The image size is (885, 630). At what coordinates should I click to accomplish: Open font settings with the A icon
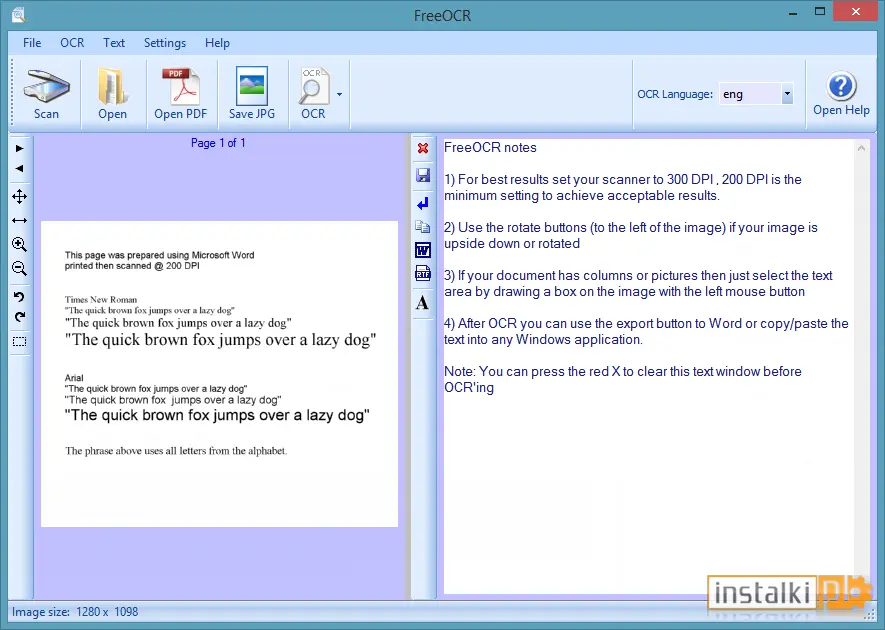pyautogui.click(x=423, y=303)
